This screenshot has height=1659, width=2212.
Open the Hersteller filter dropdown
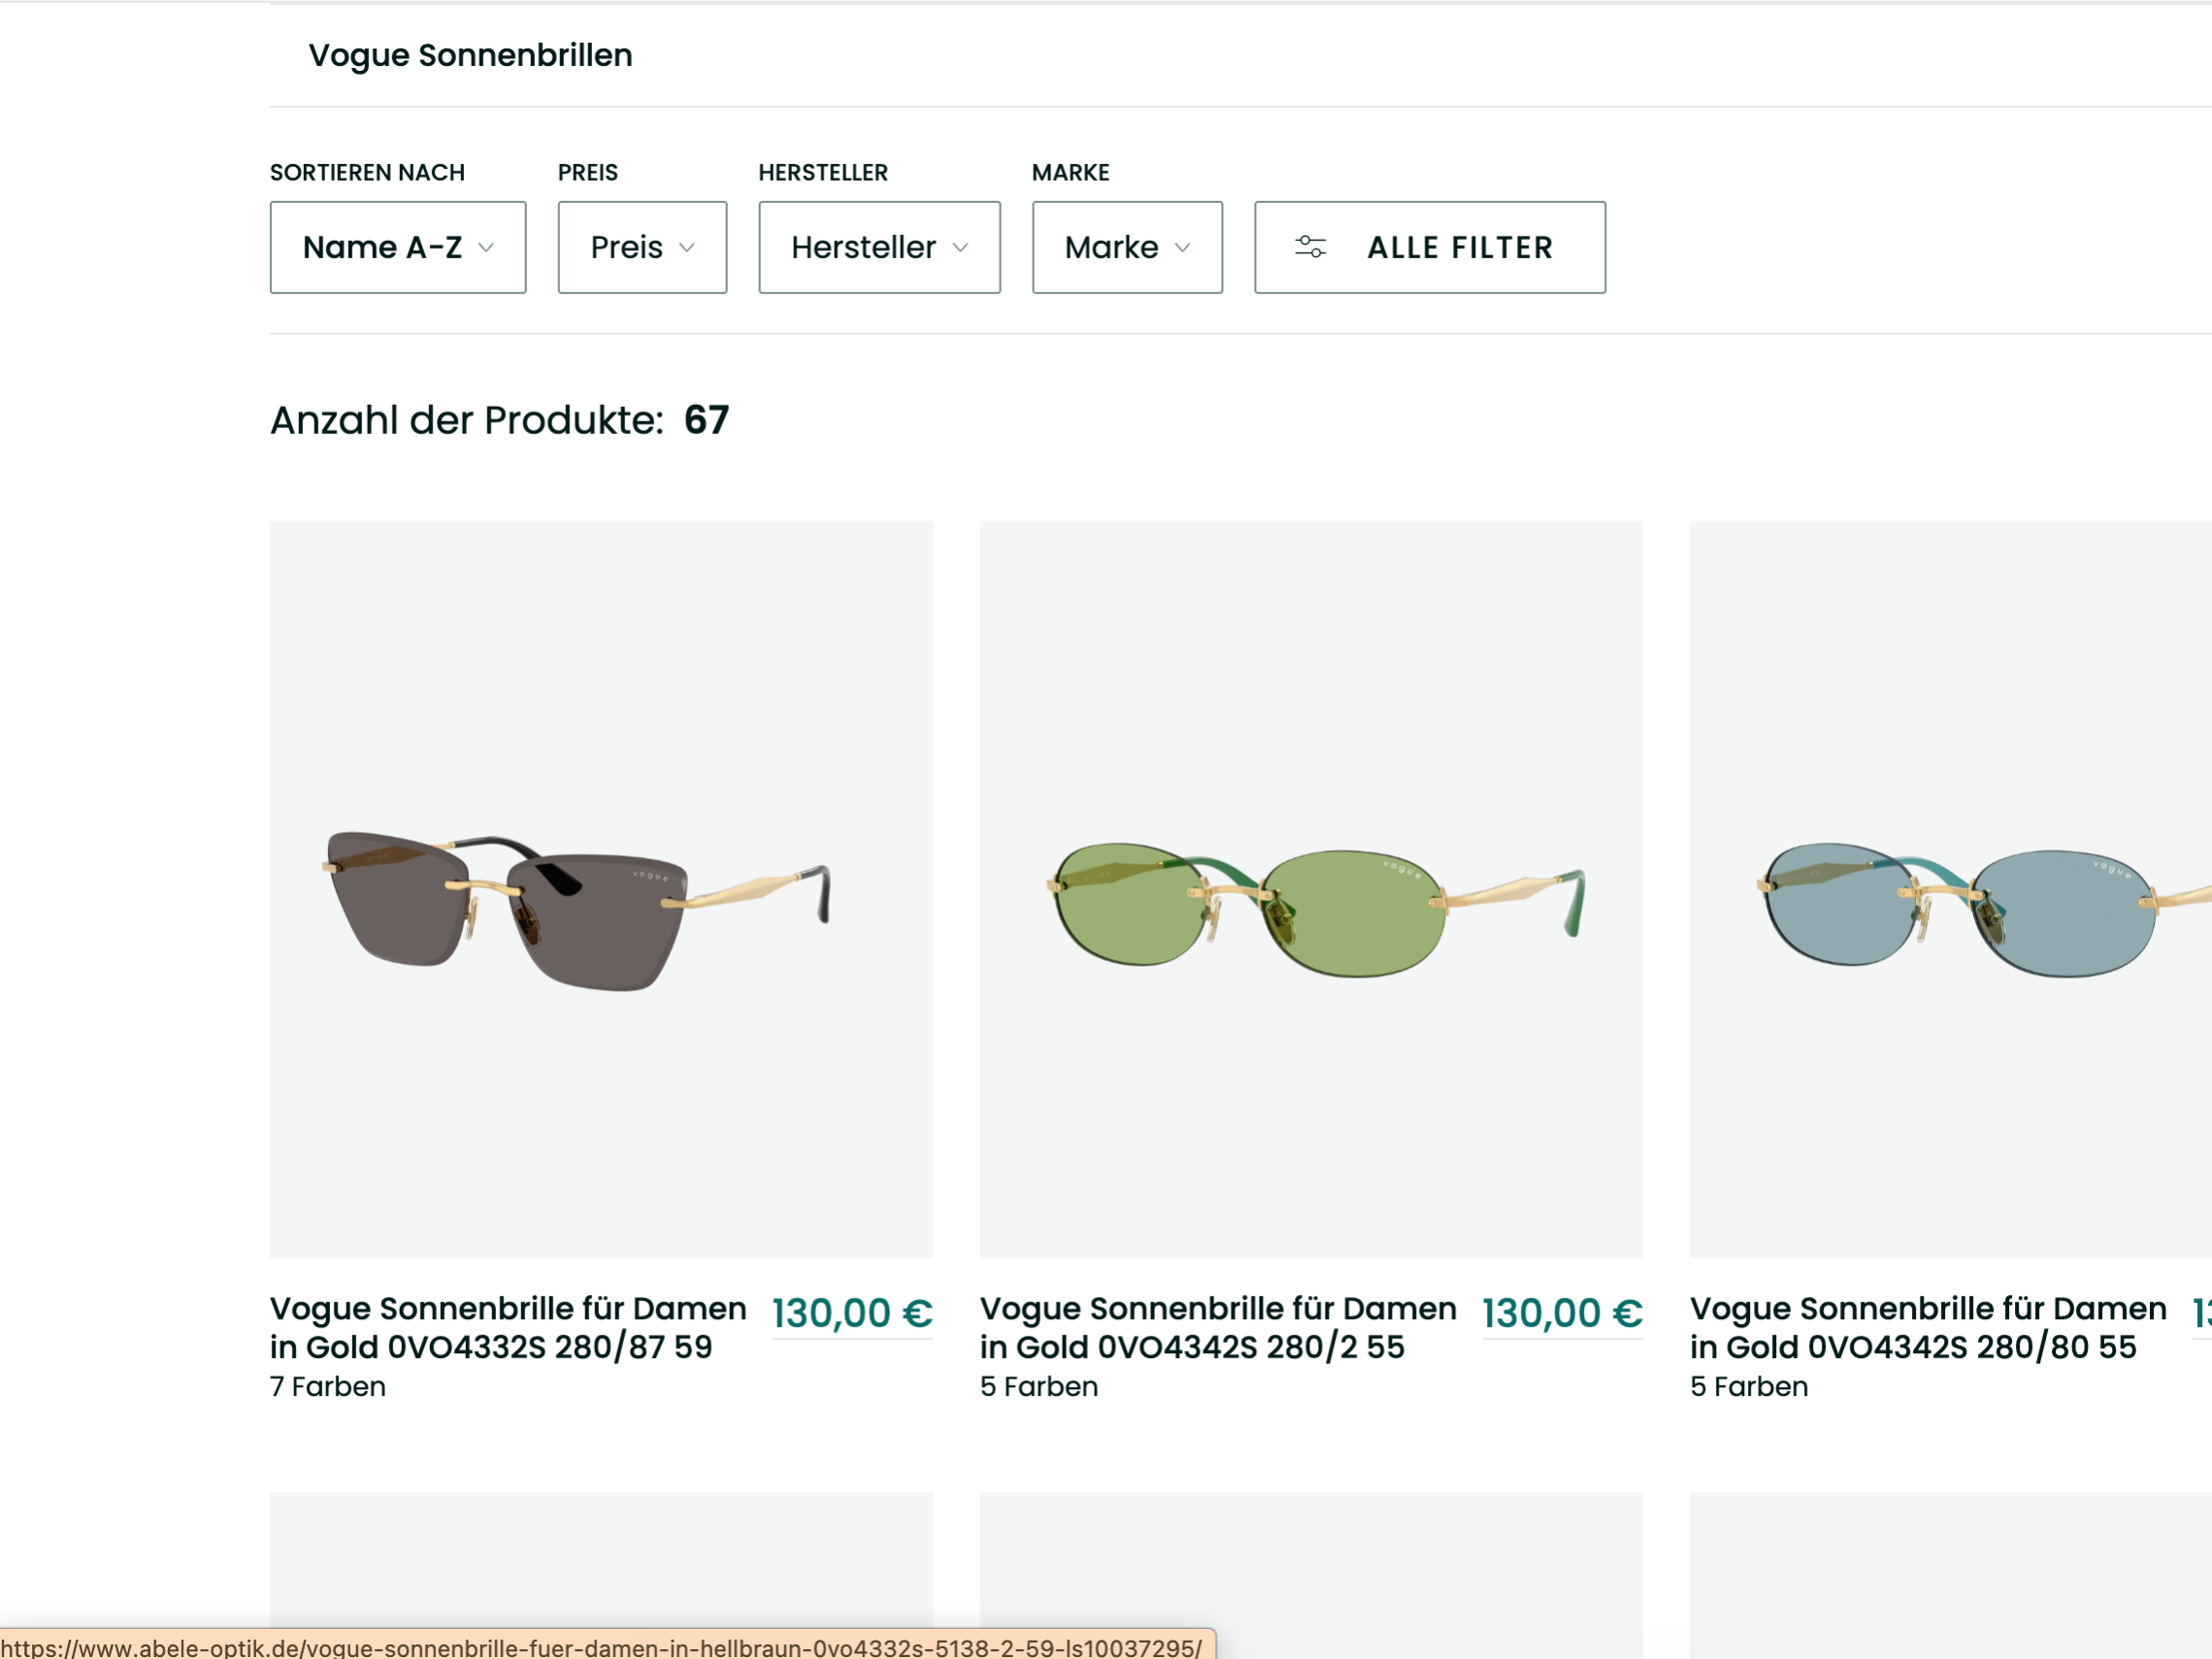pos(879,247)
